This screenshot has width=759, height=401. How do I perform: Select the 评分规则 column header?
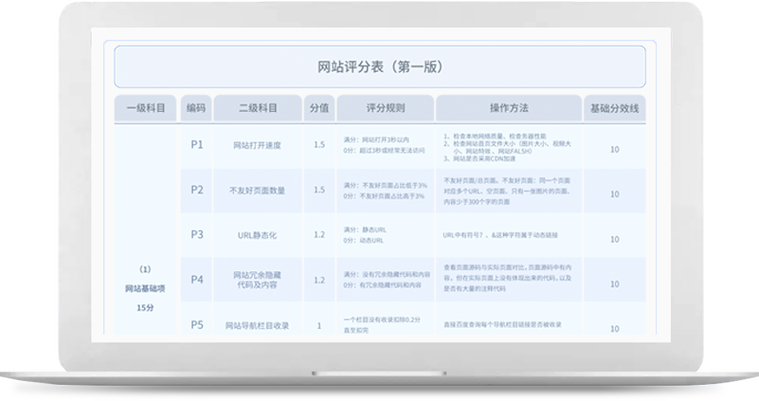[385, 108]
